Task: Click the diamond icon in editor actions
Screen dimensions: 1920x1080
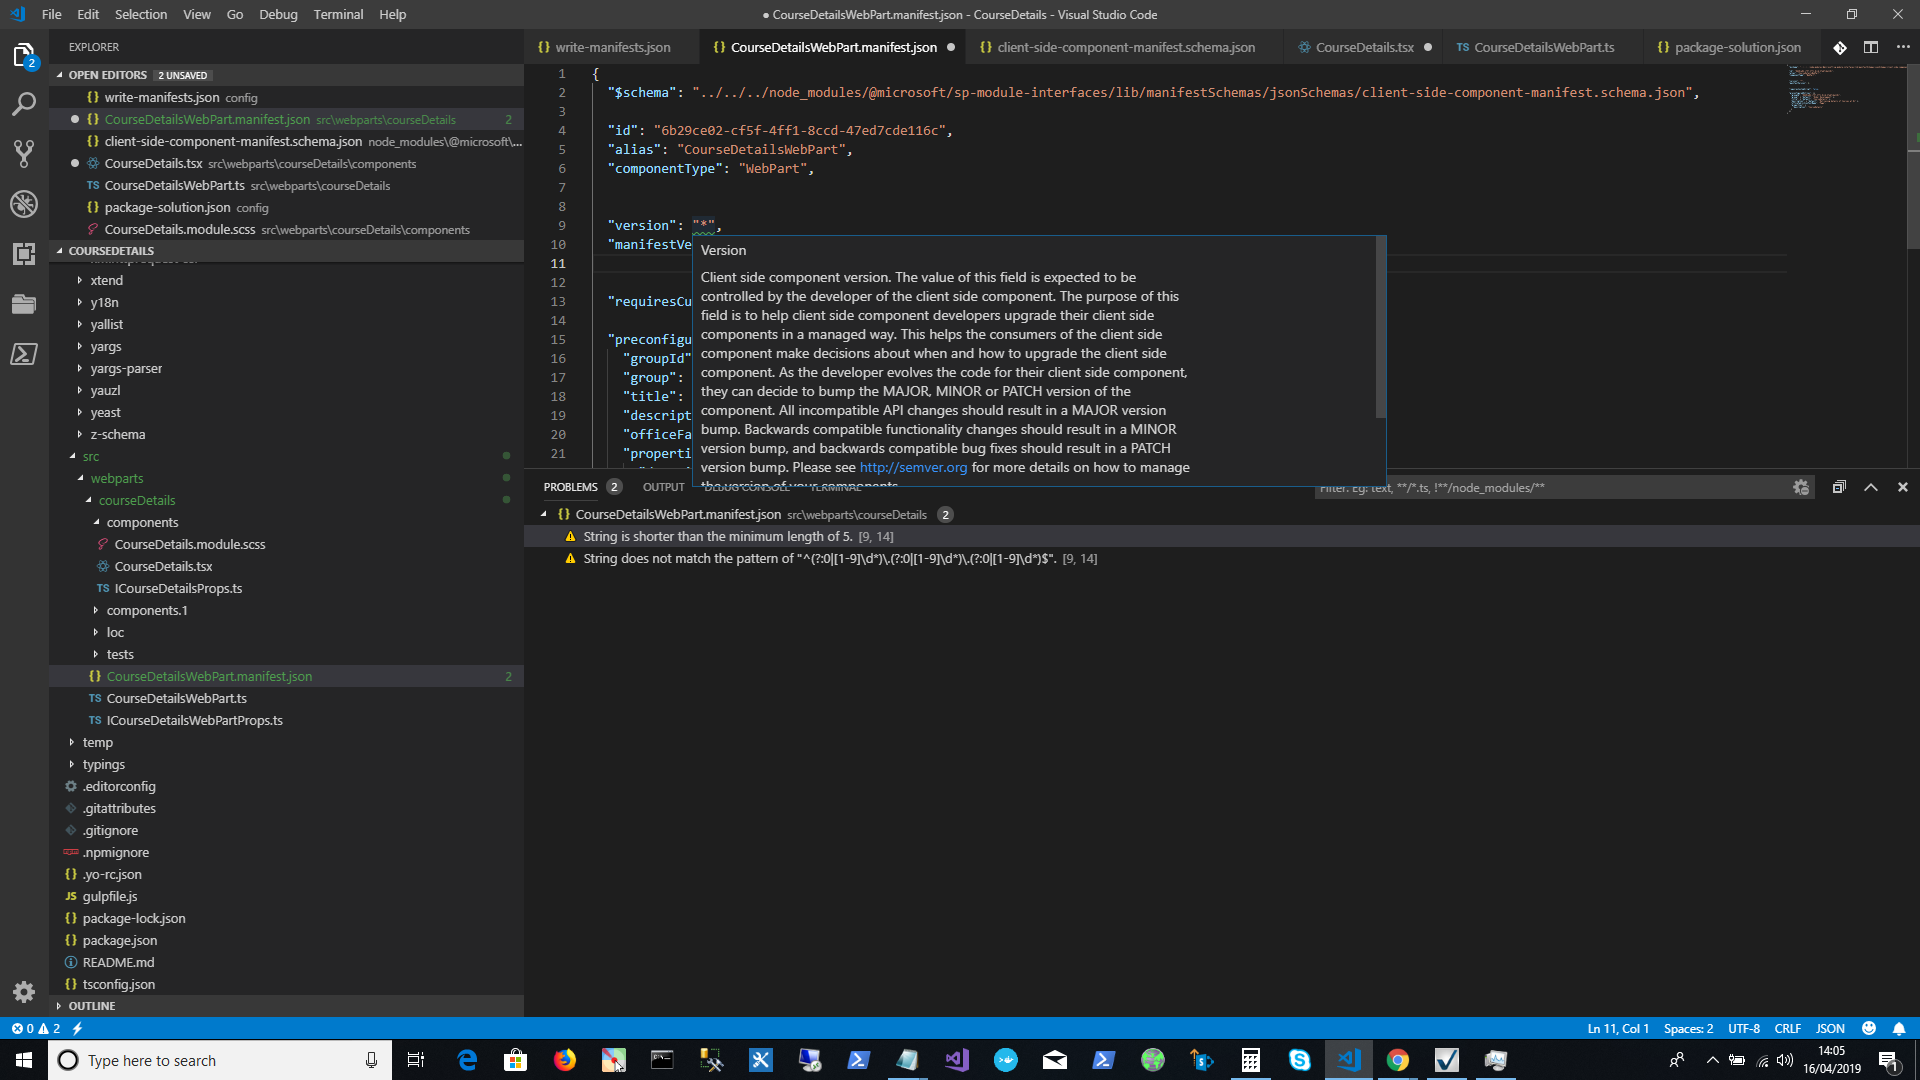Action: (1840, 47)
